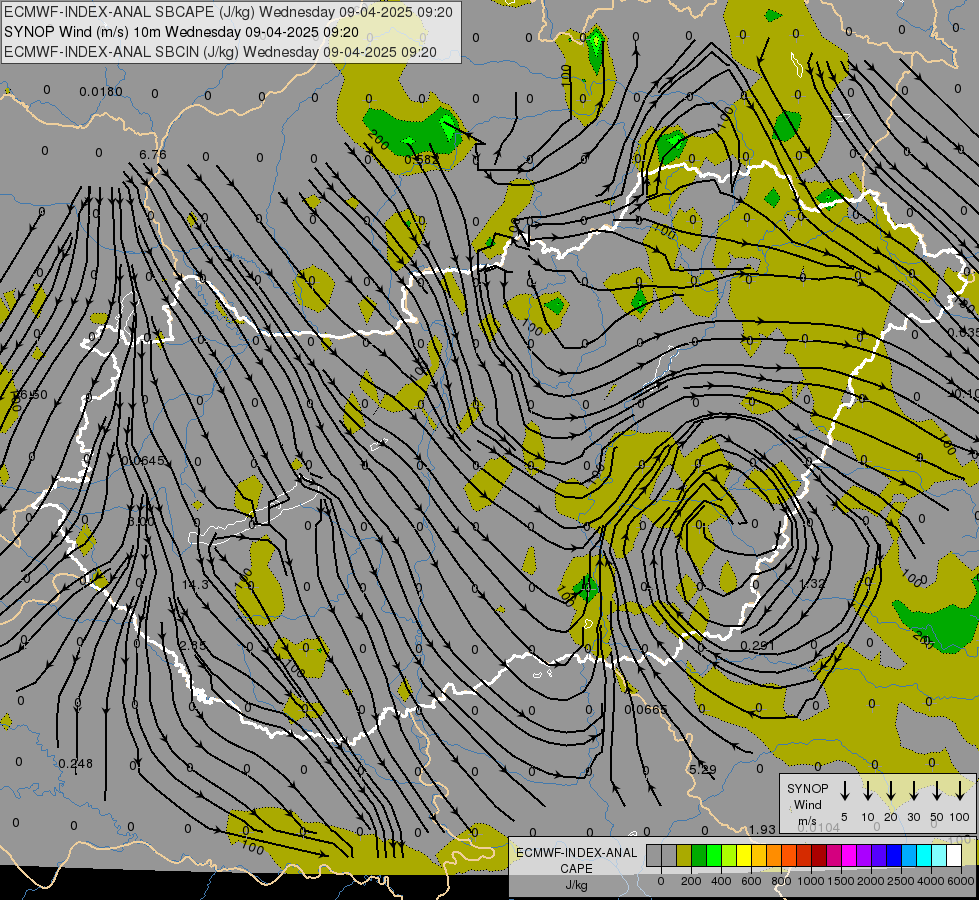Click the 'J/kg' legend unit label
The width and height of the screenshot is (979, 900).
pyautogui.click(x=576, y=885)
